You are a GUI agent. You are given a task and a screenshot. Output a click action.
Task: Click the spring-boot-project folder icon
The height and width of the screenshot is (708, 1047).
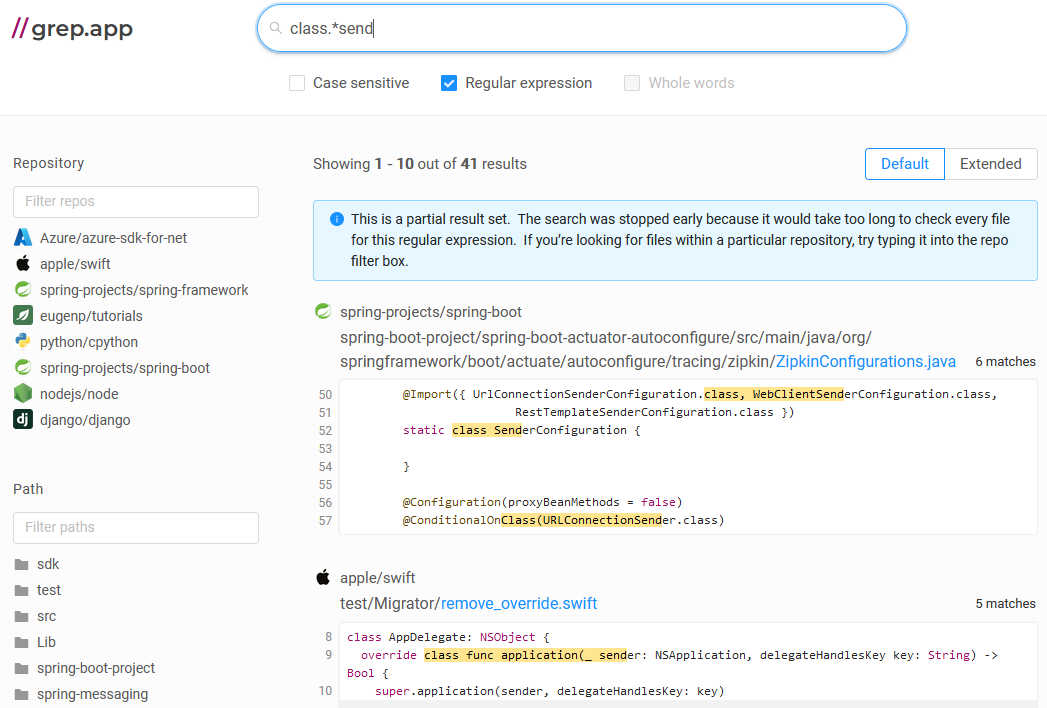pyautogui.click(x=21, y=669)
